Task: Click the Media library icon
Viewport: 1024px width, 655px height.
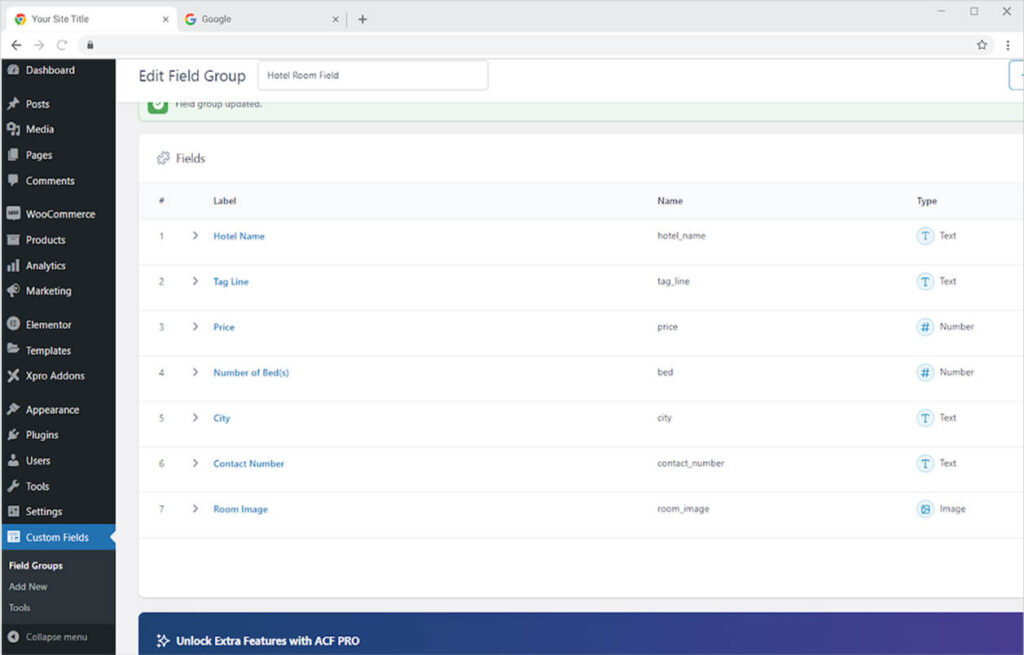Action: pos(13,129)
